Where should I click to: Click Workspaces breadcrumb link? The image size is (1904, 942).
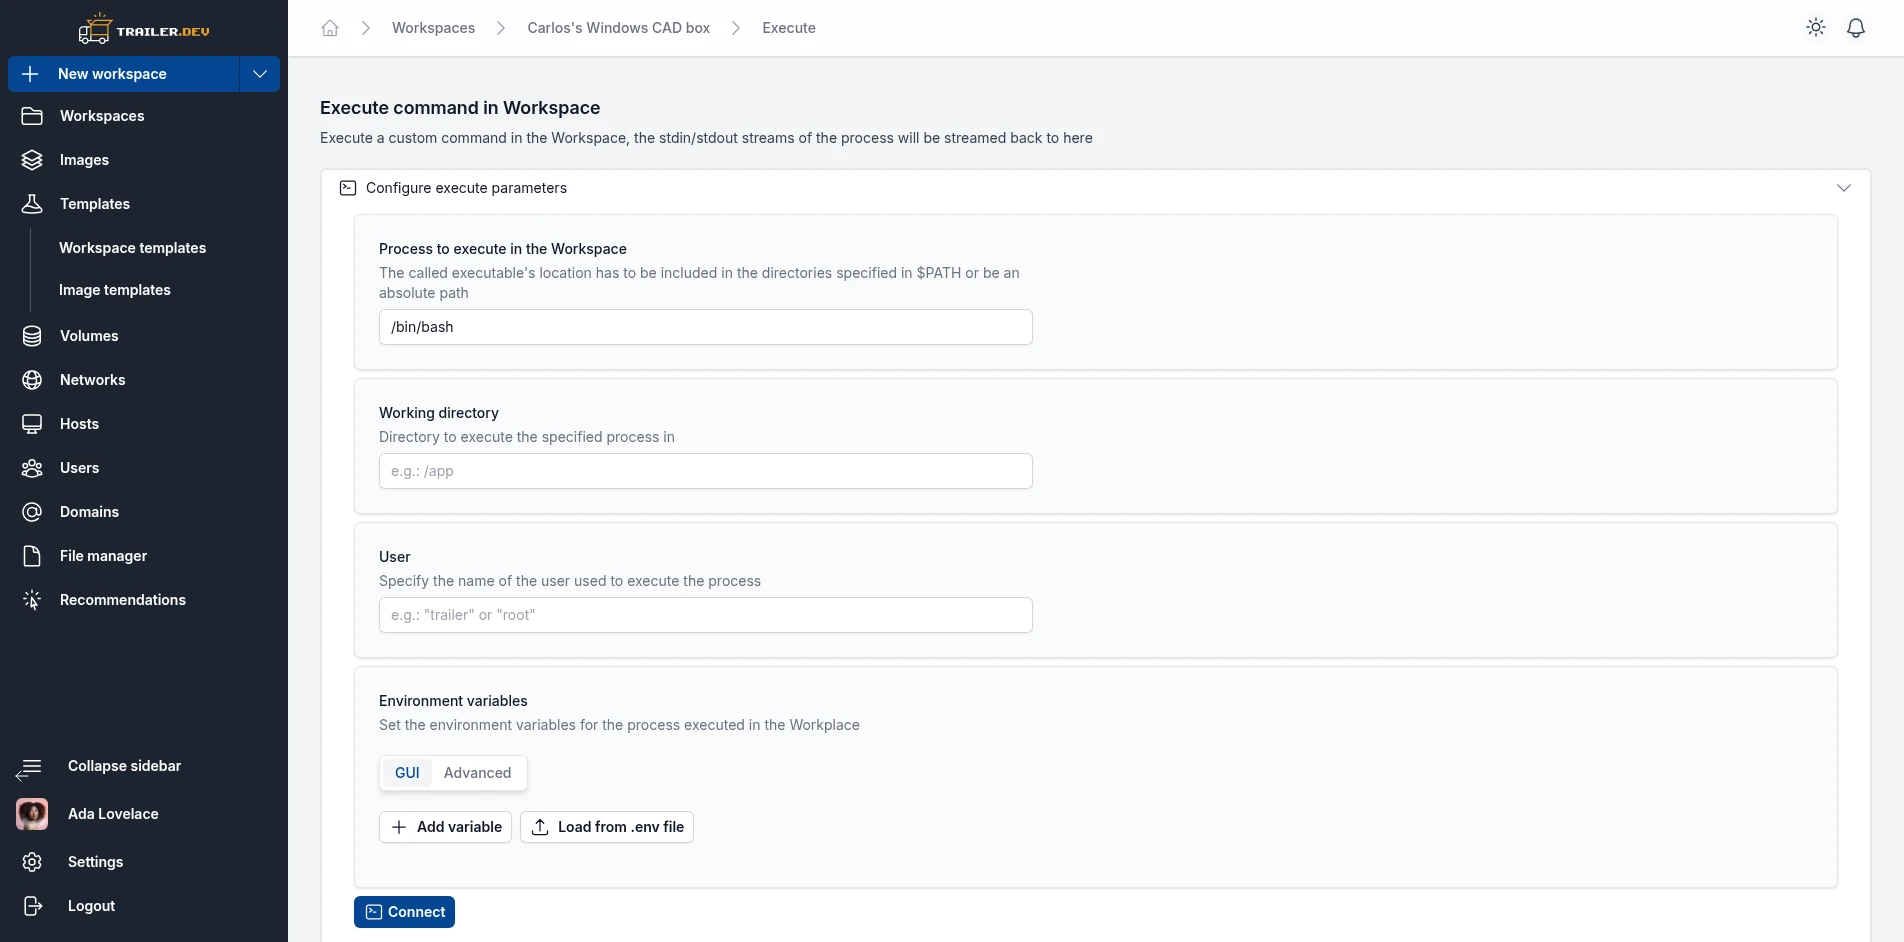click(433, 28)
